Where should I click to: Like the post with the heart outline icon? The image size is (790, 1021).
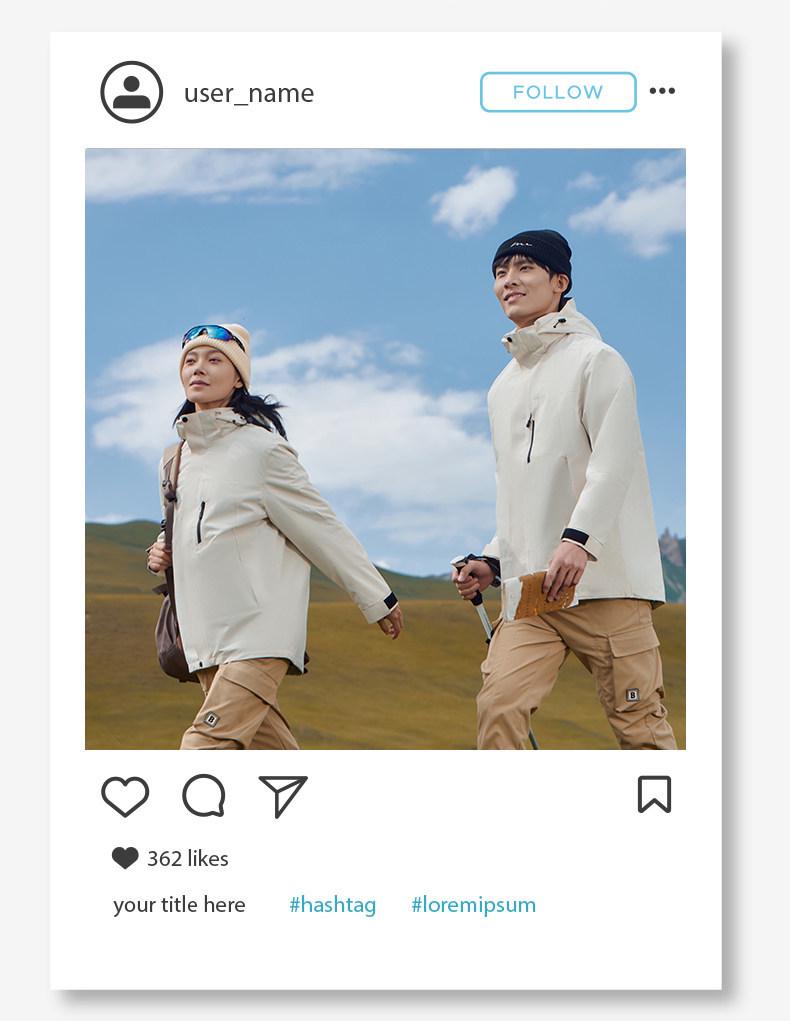tap(125, 796)
